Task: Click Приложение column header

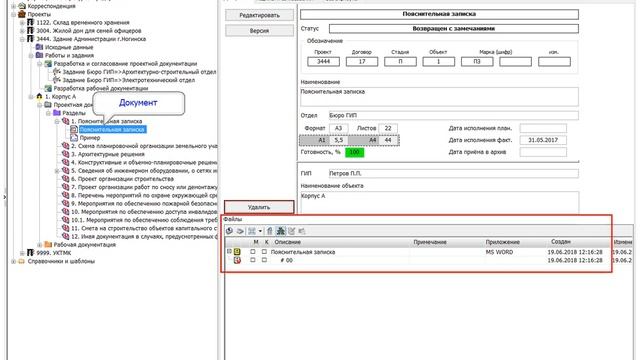Action: click(x=502, y=242)
